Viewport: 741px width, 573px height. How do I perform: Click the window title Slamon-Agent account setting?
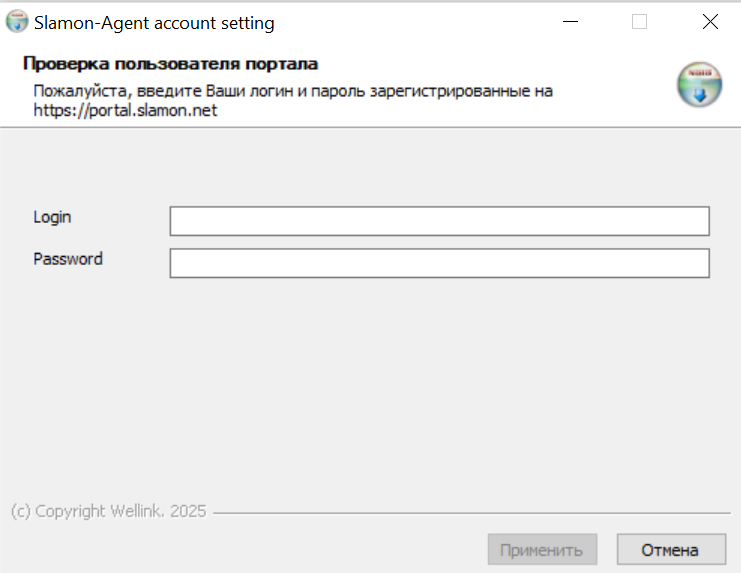154,23
